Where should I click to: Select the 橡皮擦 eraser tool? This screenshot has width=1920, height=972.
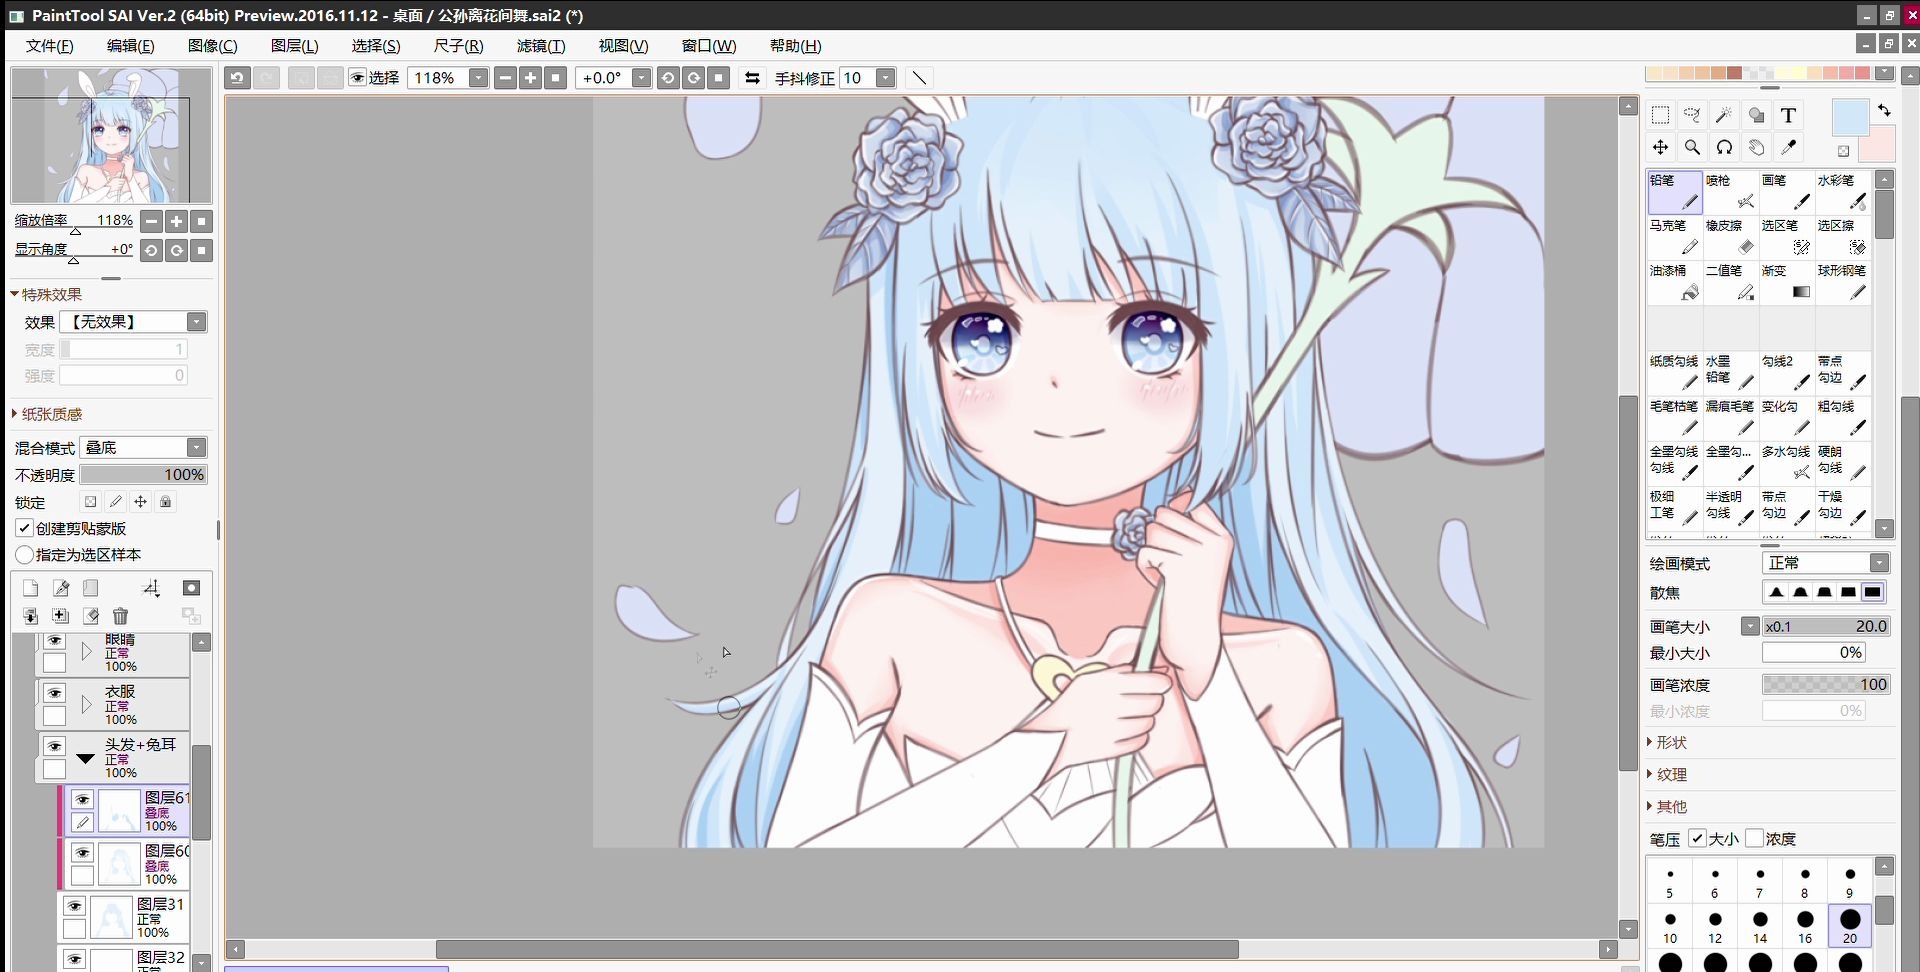pos(1731,237)
